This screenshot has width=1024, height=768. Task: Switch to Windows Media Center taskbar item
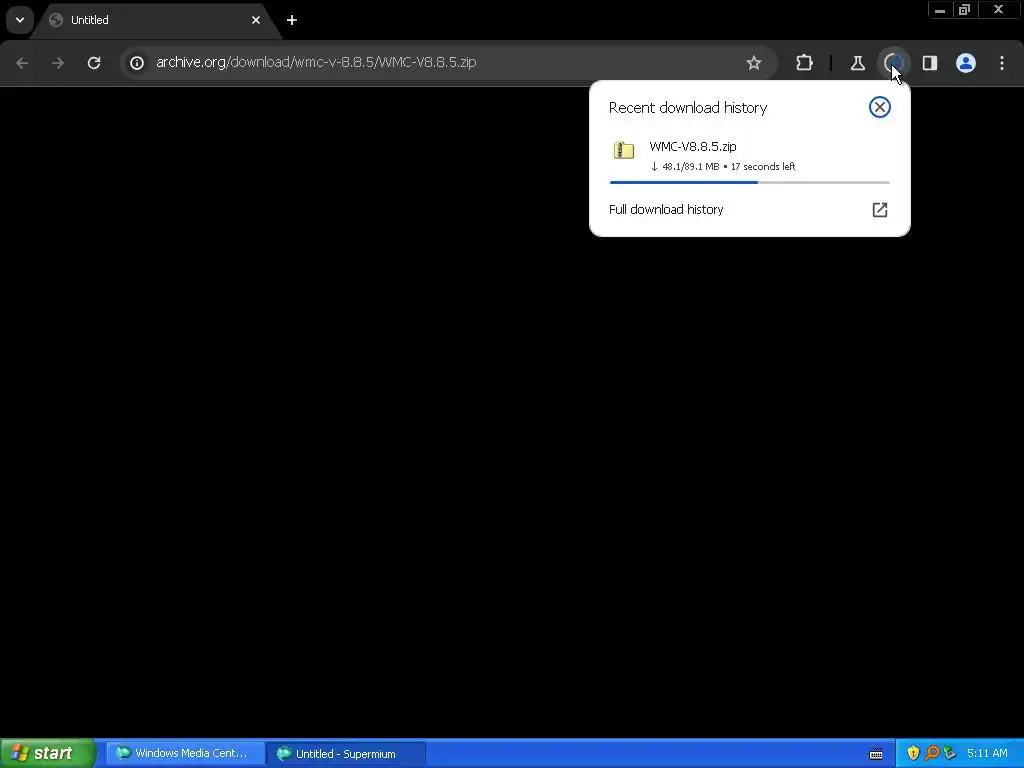click(x=185, y=753)
